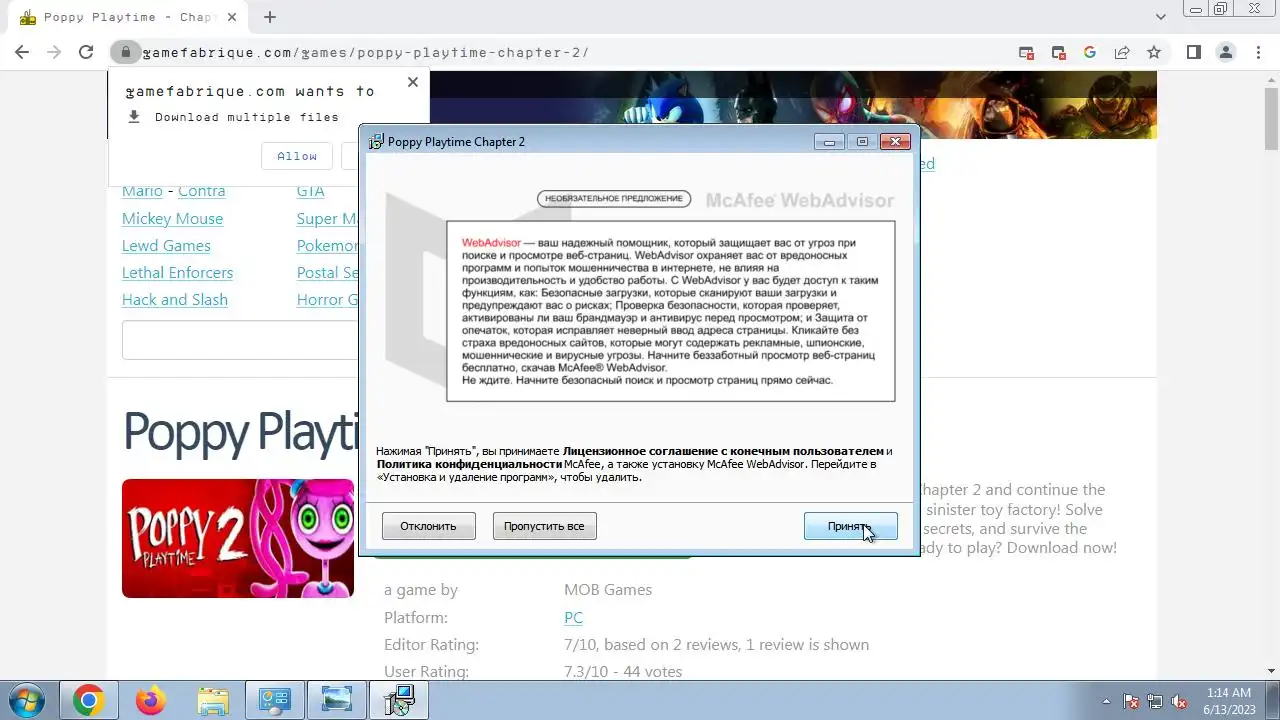The image size is (1280, 720).
Task: Open the Windows Start menu
Action: [25, 700]
